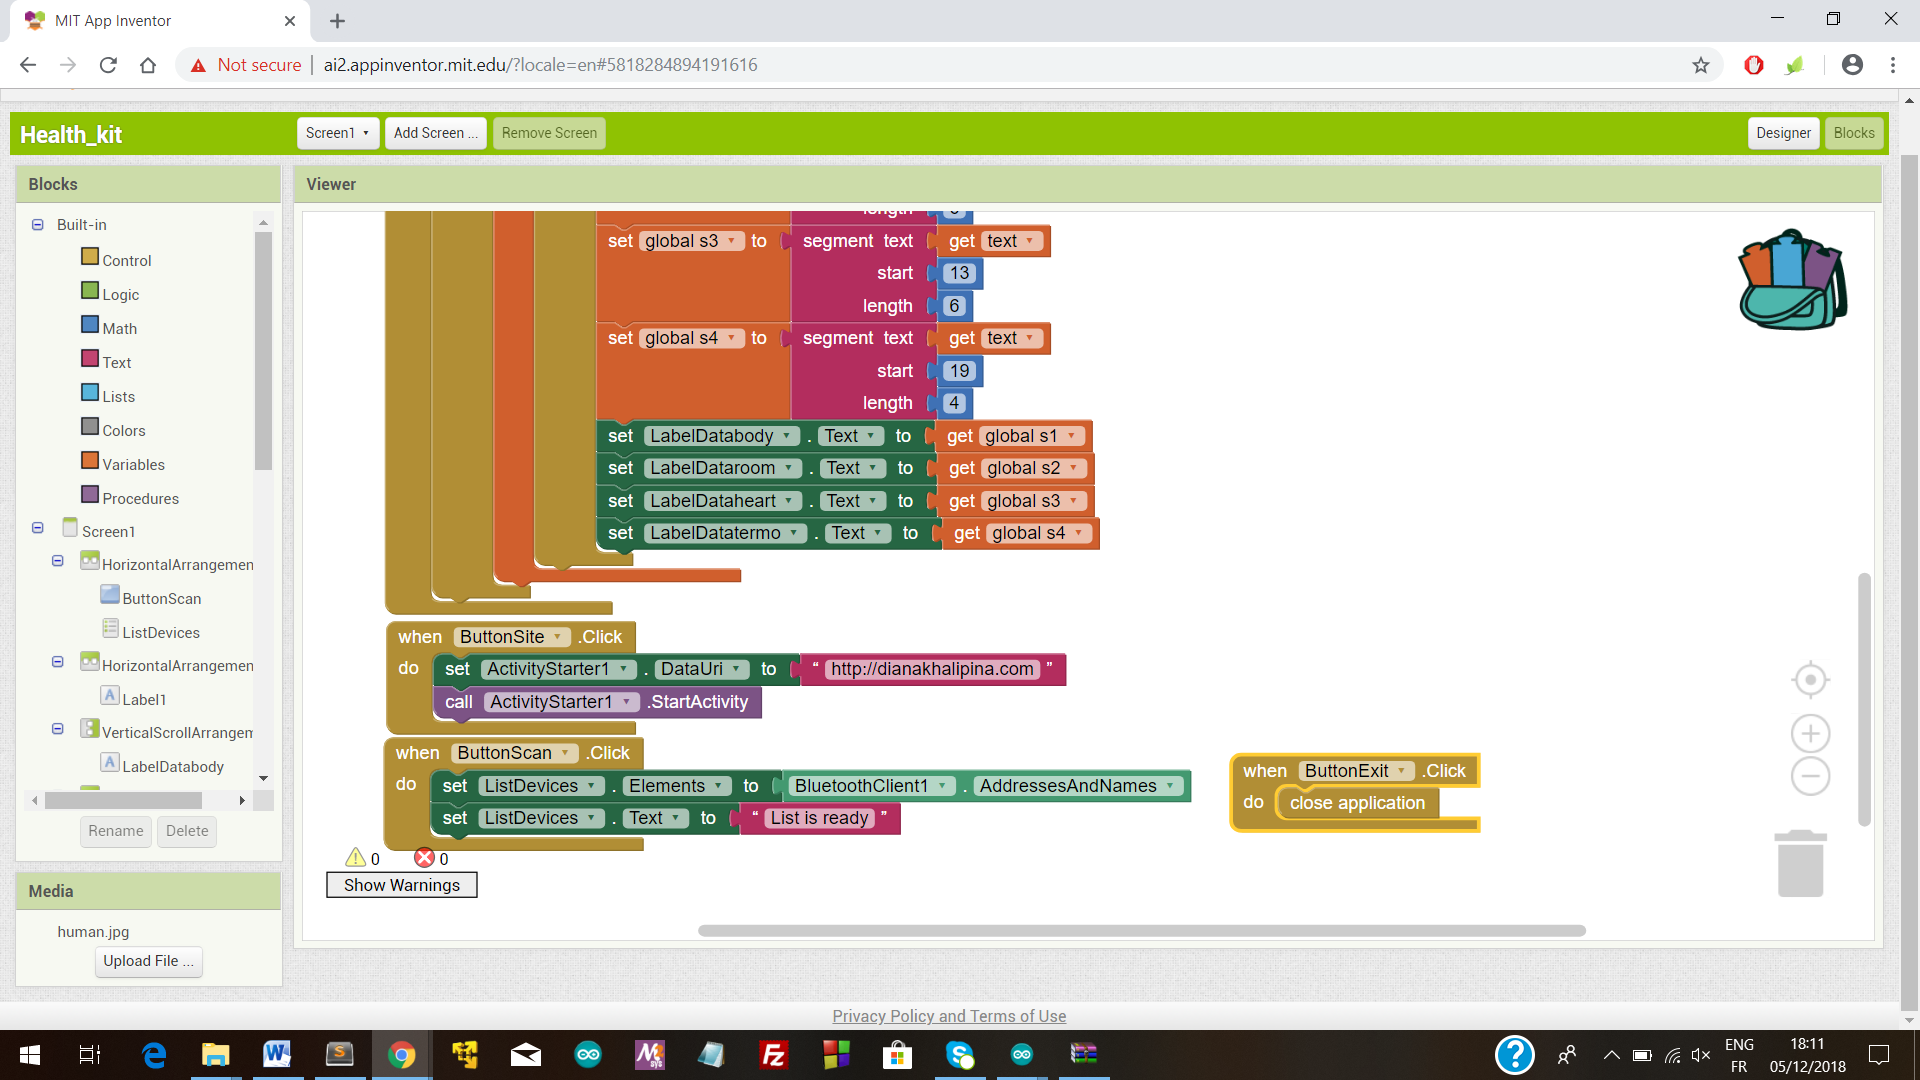The height and width of the screenshot is (1080, 1920).
Task: Switch to the Designer view
Action: coord(1782,133)
